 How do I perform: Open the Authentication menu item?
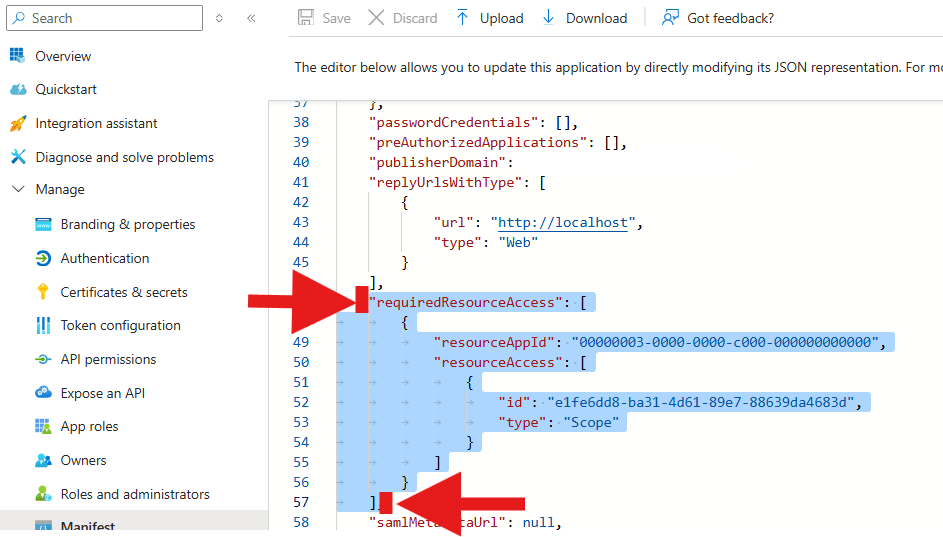click(104, 258)
